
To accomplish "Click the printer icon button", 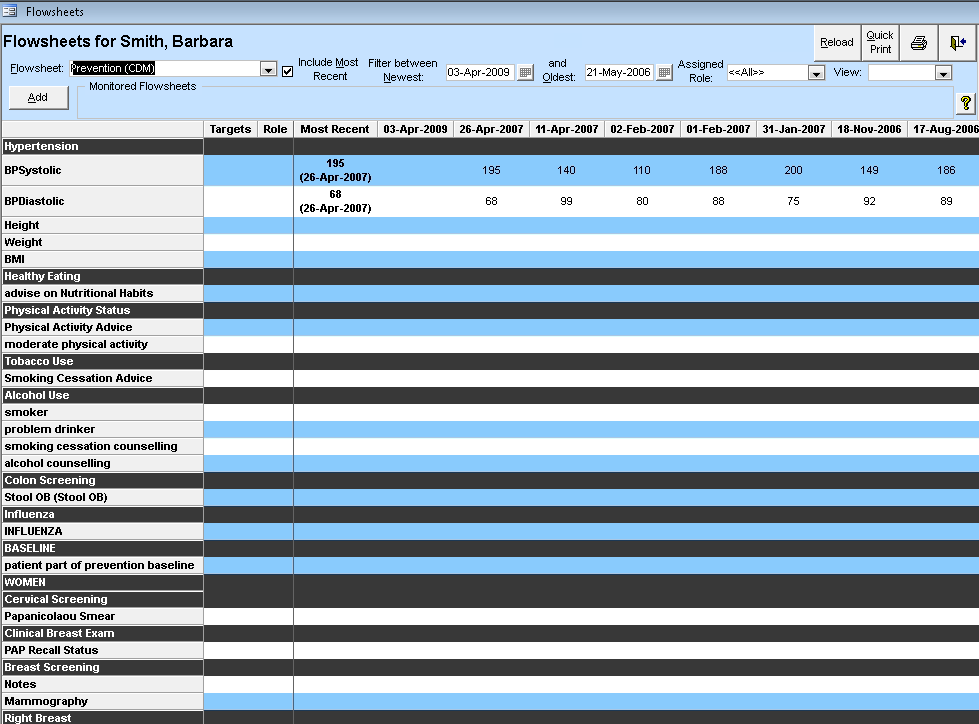I will pos(918,42).
